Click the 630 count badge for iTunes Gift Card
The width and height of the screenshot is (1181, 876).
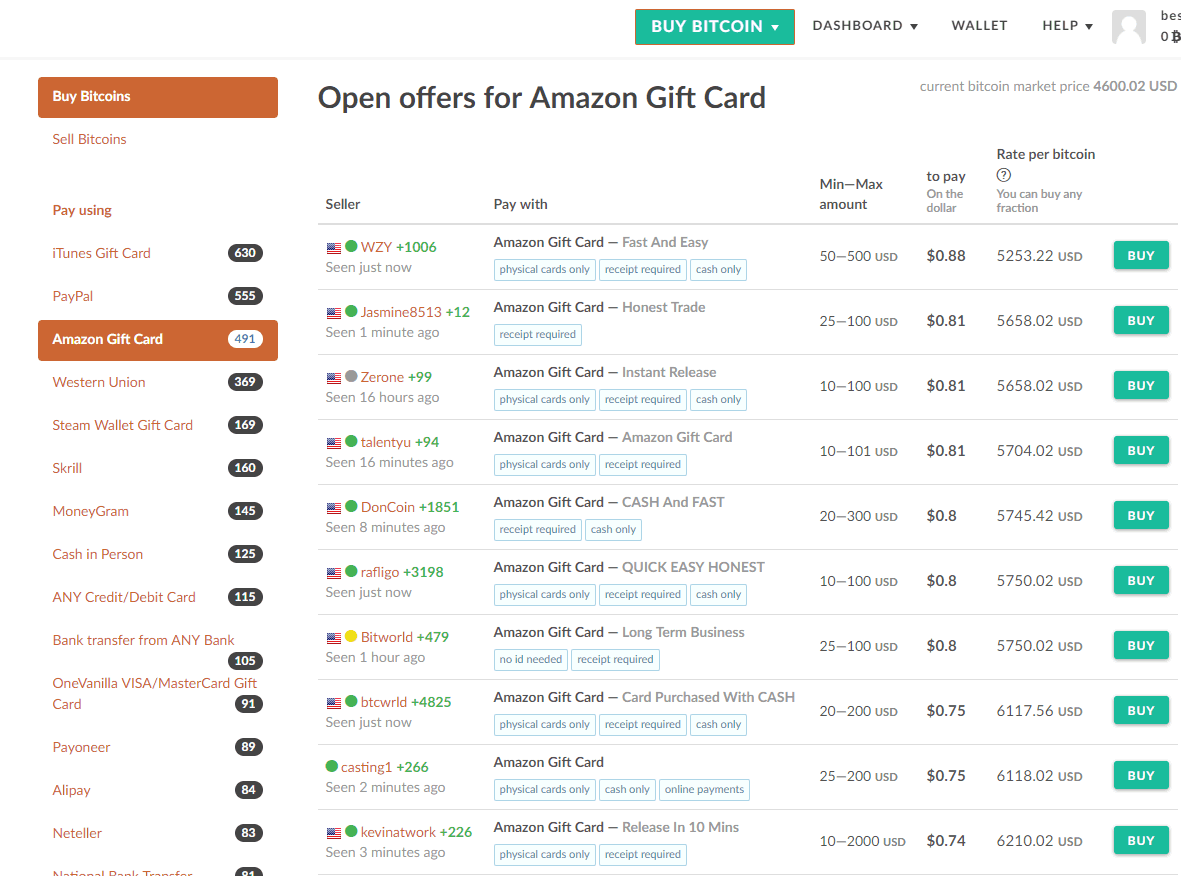pyautogui.click(x=245, y=253)
